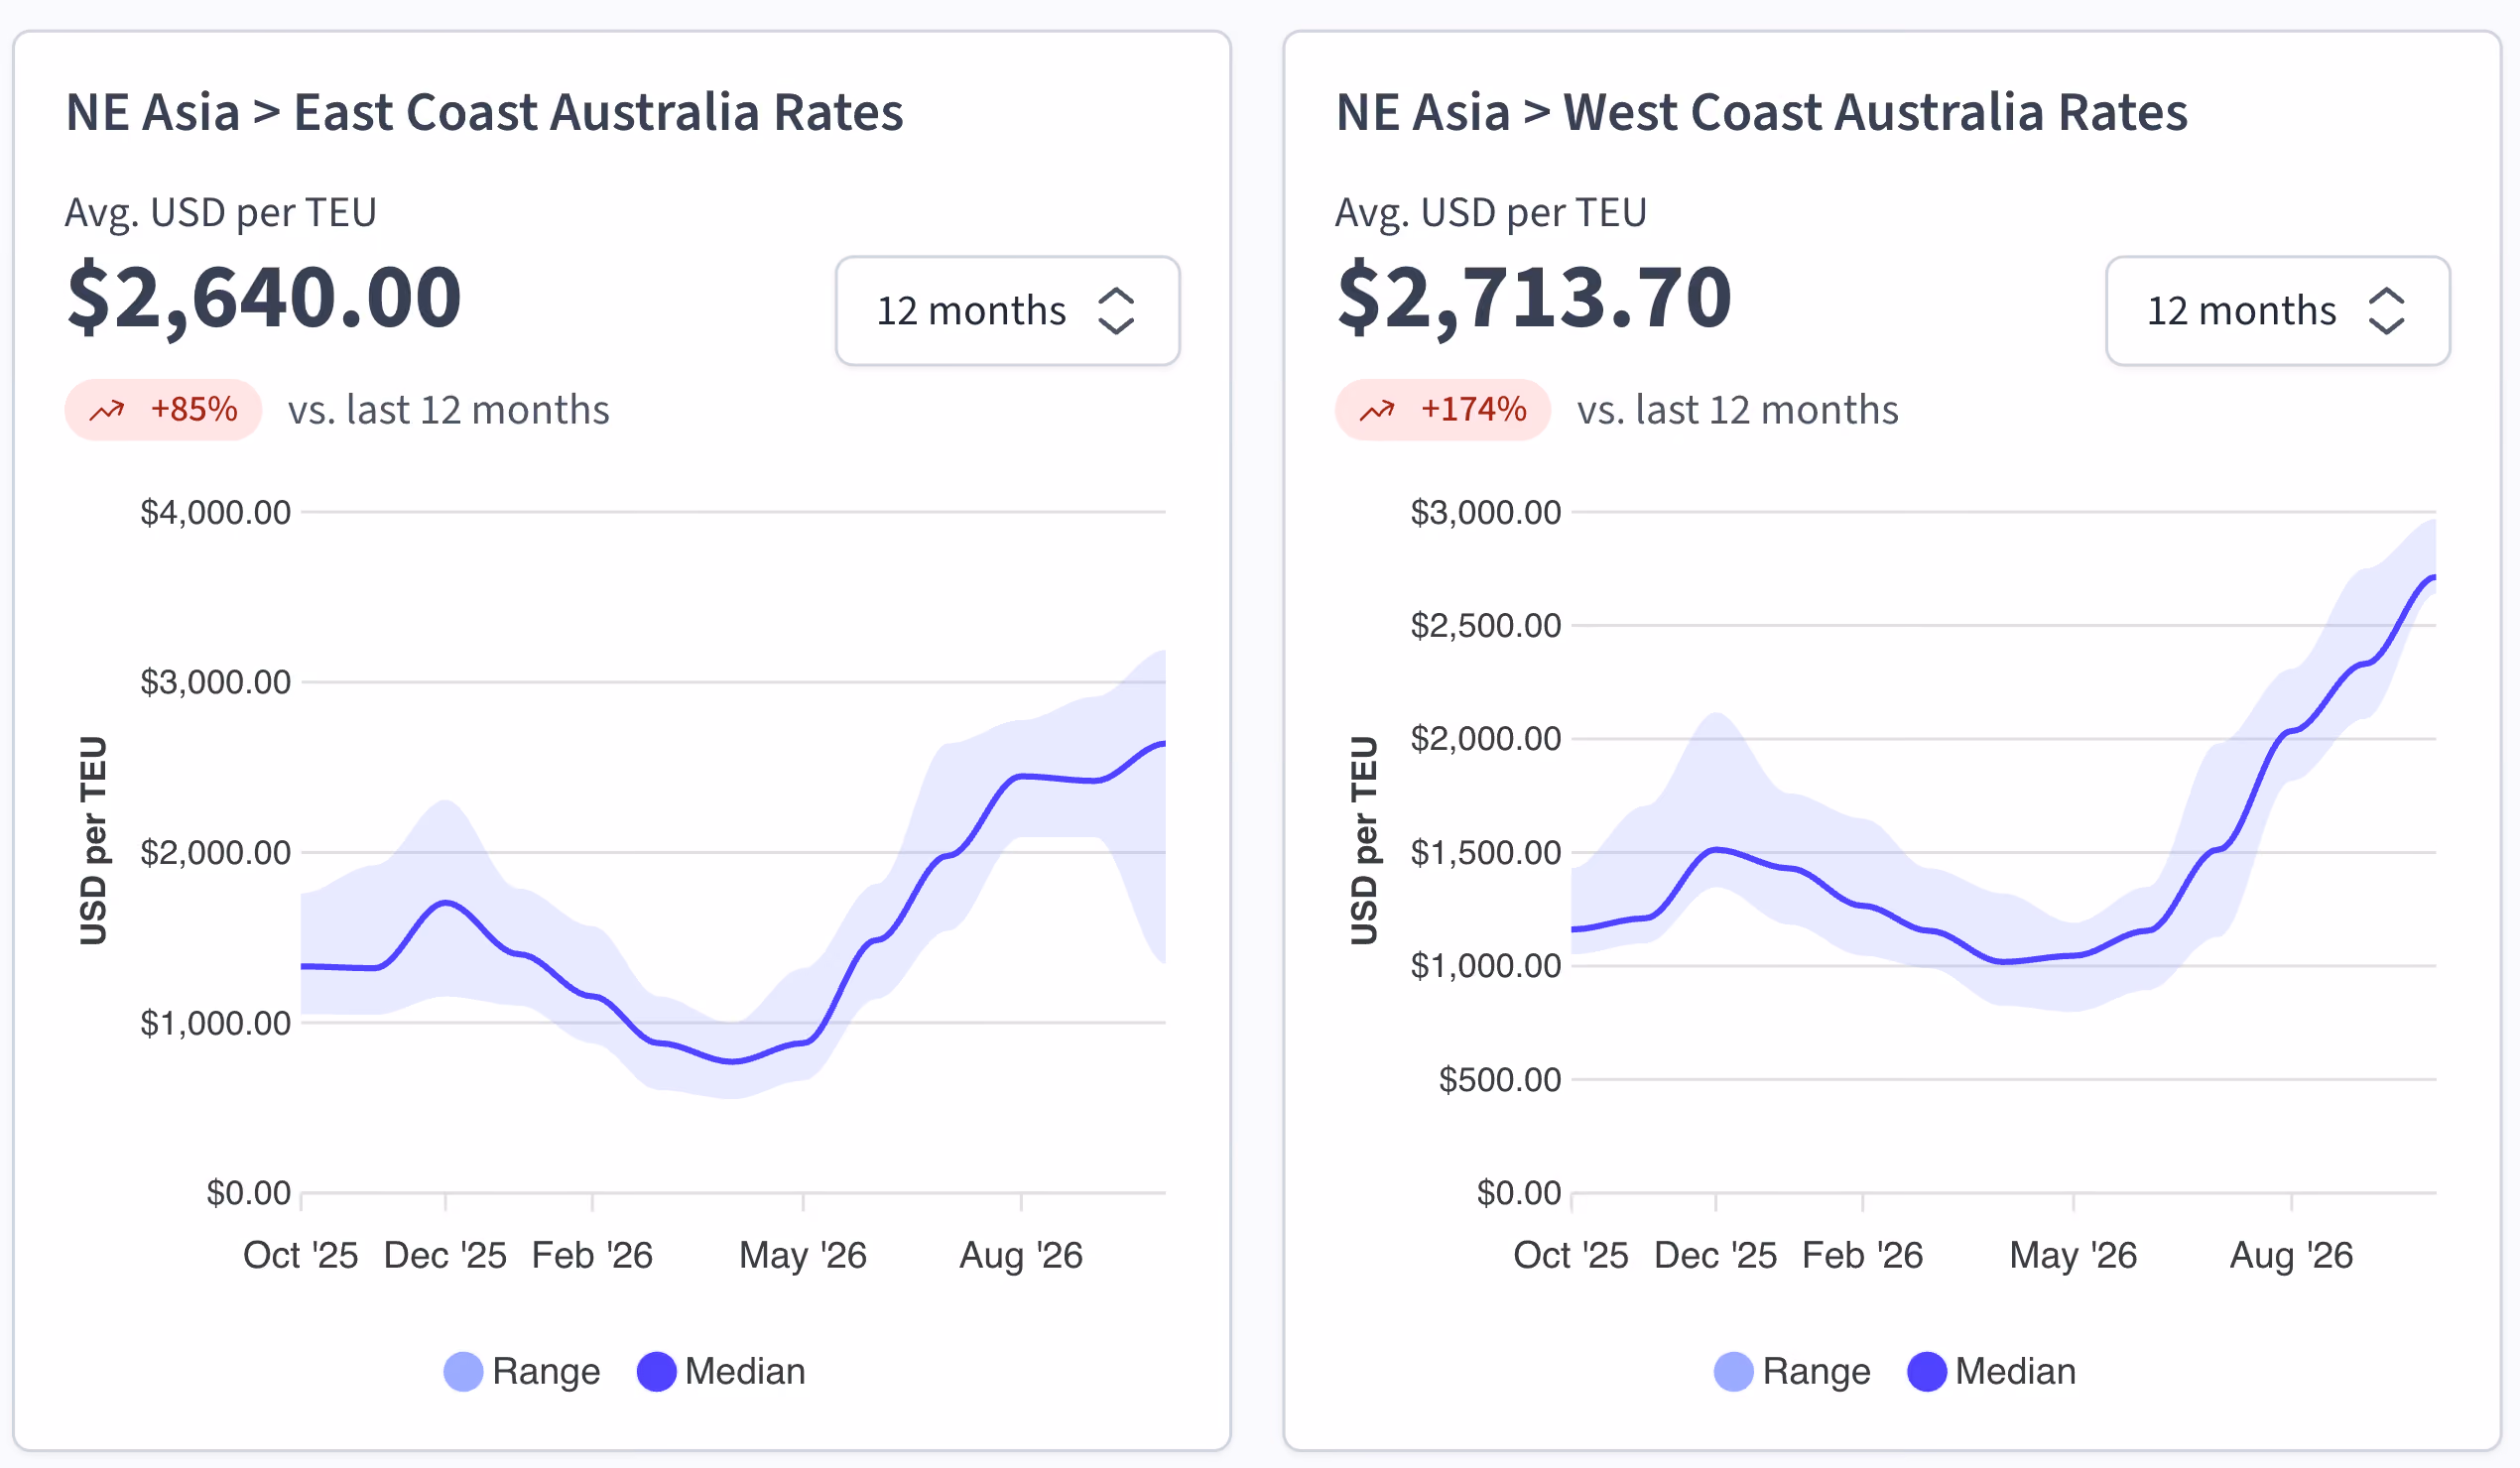This screenshot has height=1468, width=2520.
Task: Toggle Median legend in West Coast chart
Action: (1991, 1371)
